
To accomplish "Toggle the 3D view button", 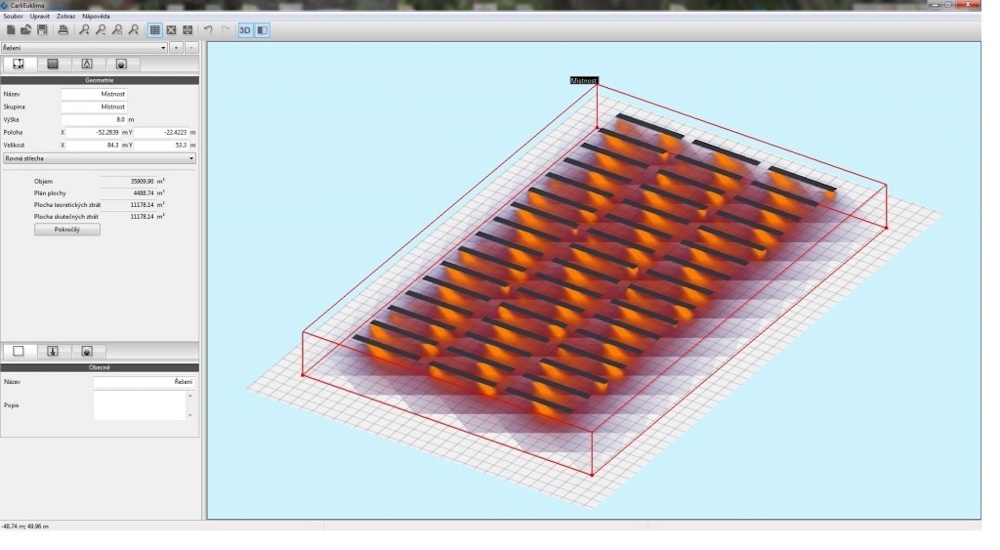I will pyautogui.click(x=244, y=31).
